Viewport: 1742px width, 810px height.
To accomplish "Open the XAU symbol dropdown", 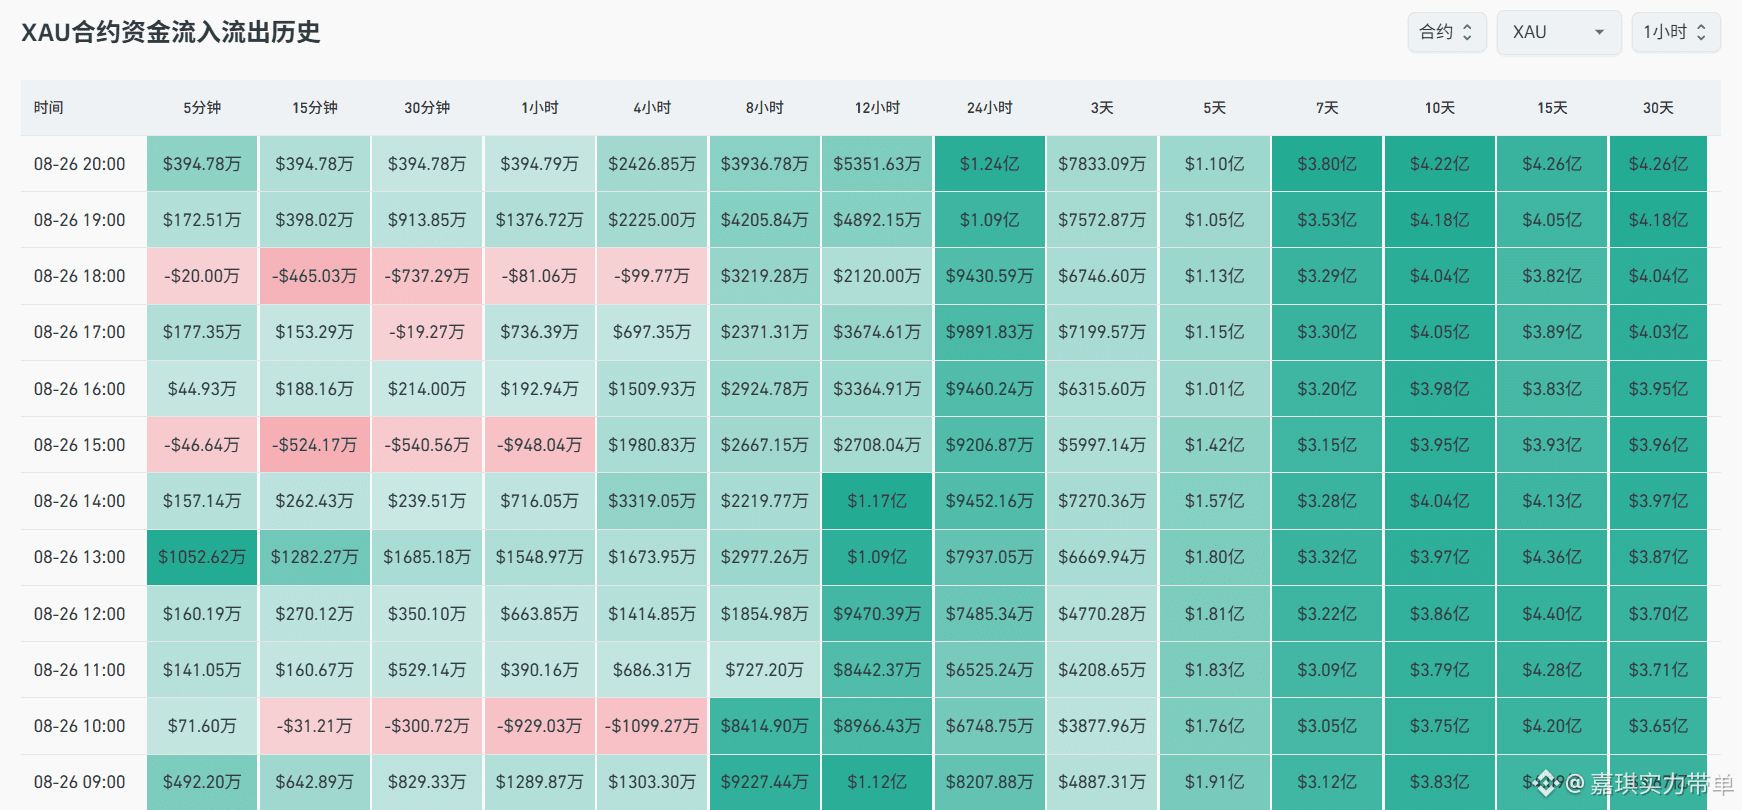I will click(x=1558, y=32).
